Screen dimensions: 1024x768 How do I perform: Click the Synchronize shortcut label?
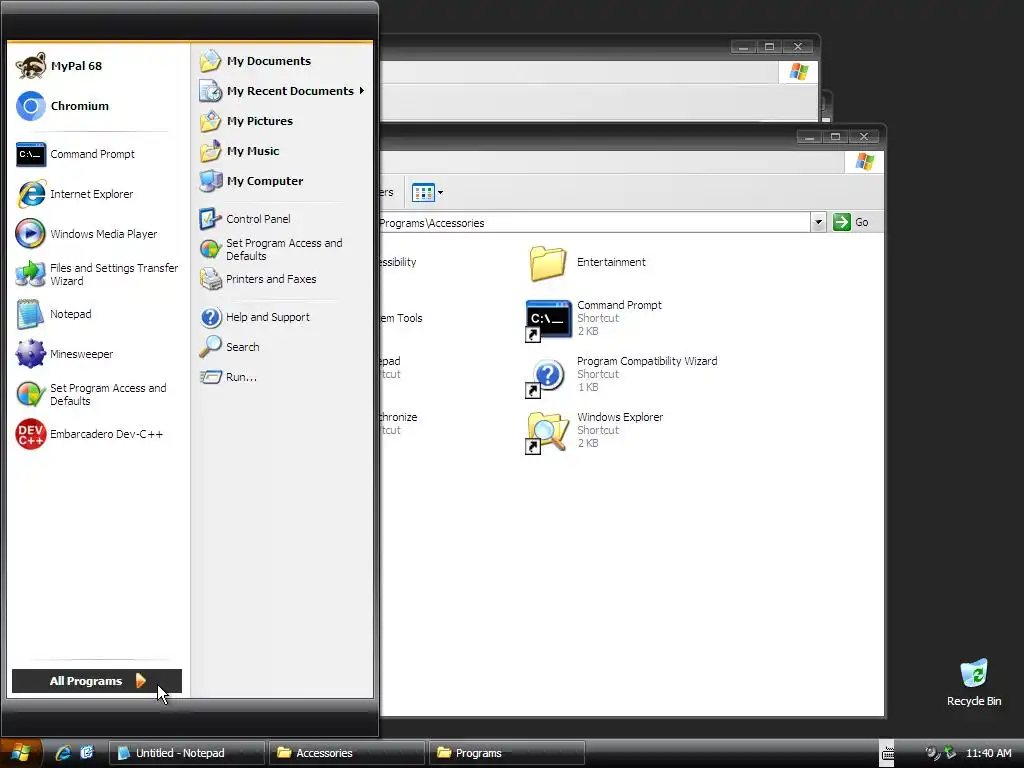398,417
